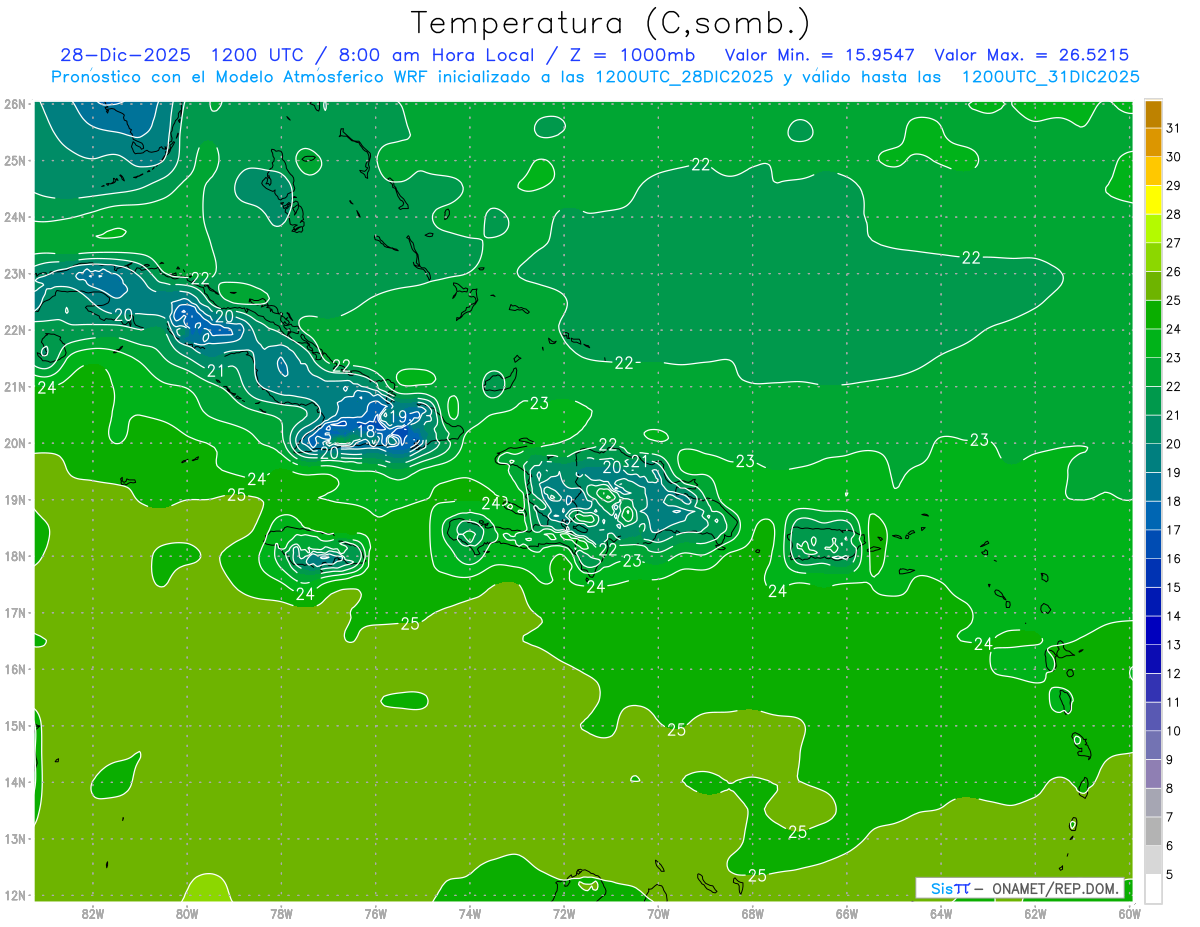Click the '80W' longitude axis label

pyautogui.click(x=187, y=914)
